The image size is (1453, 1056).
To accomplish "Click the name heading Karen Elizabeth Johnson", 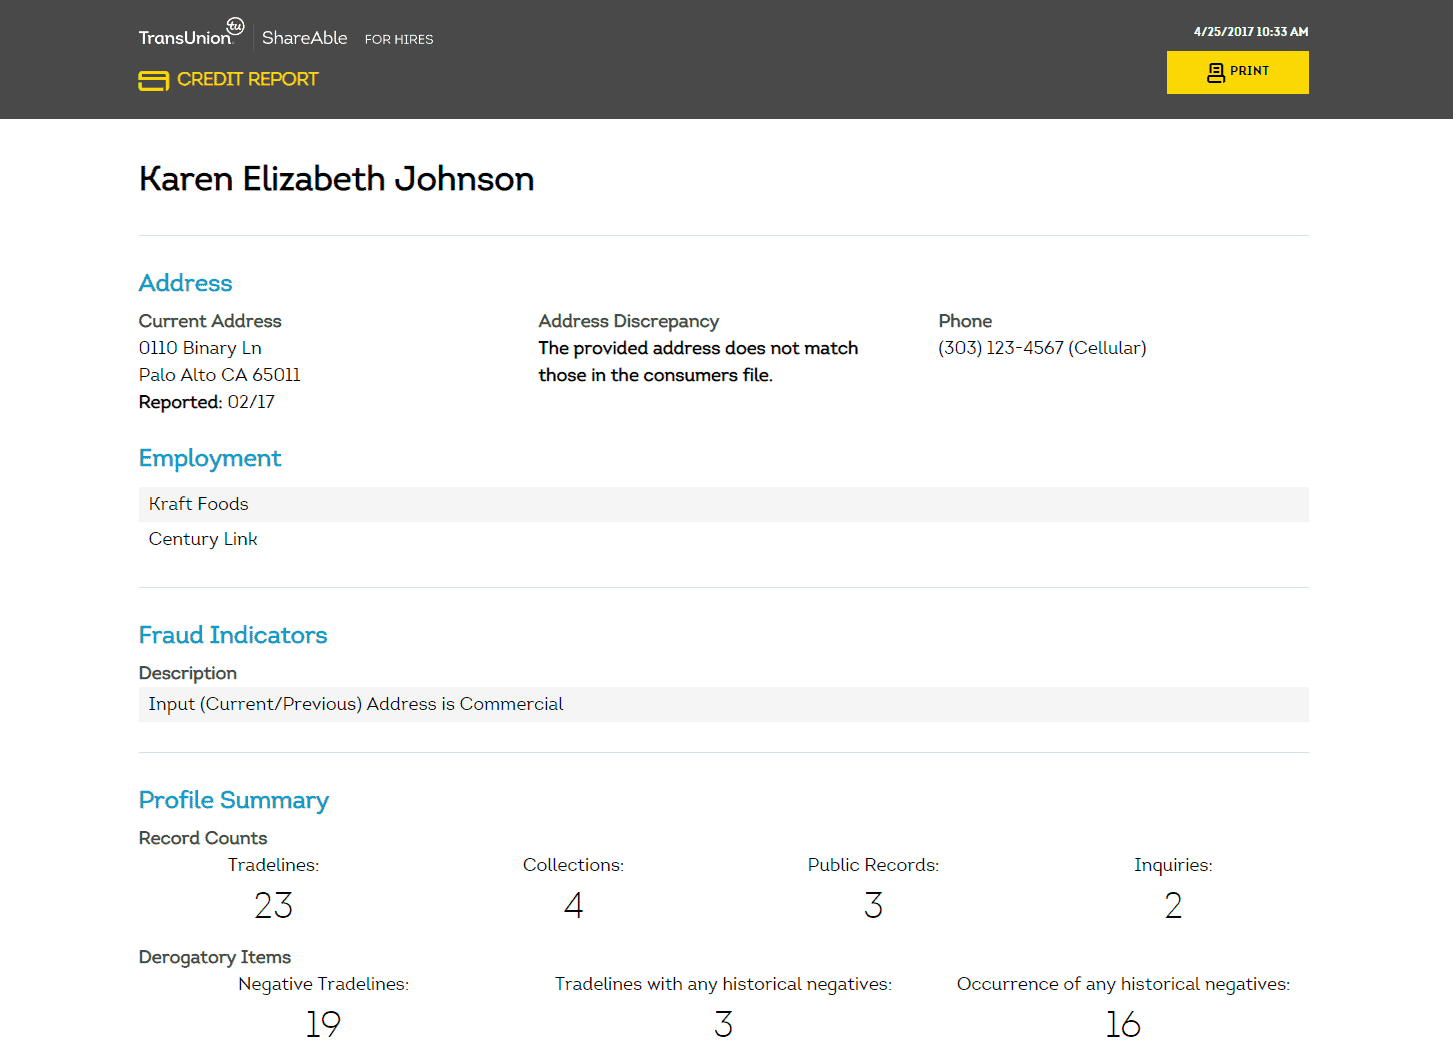I will [336, 179].
